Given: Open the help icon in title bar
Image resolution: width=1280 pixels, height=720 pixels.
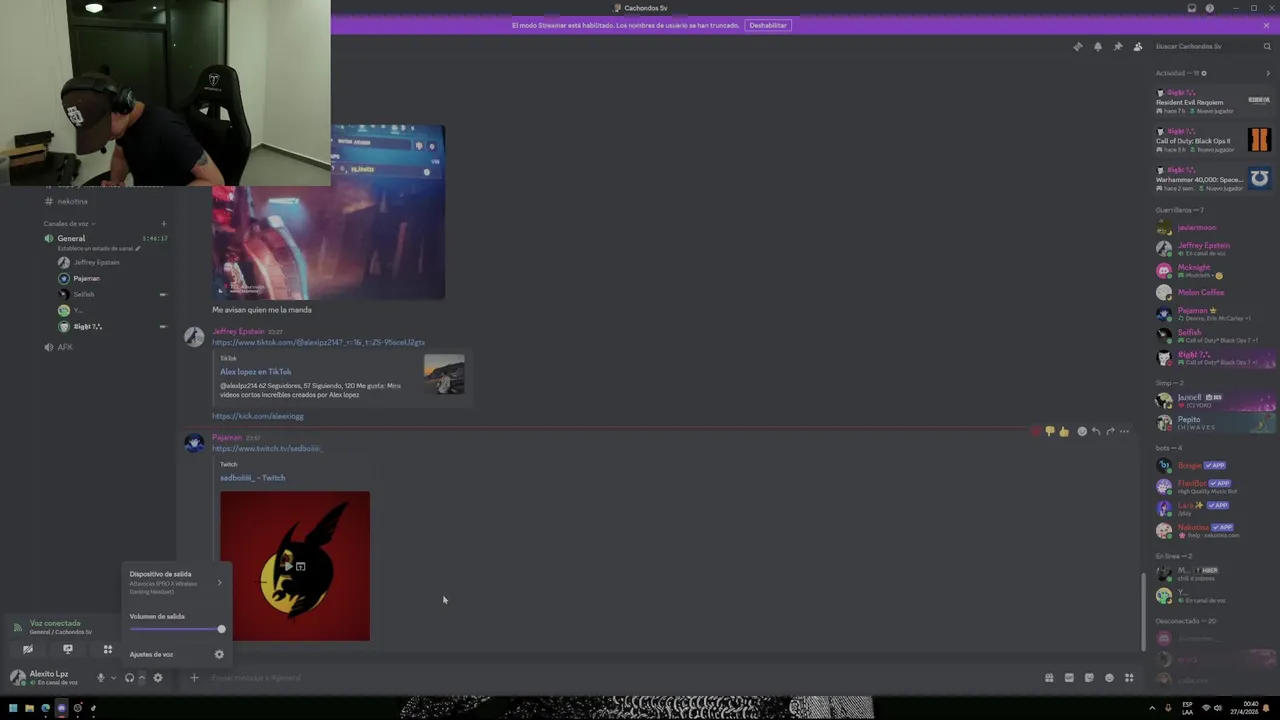Looking at the screenshot, I should click(1209, 8).
